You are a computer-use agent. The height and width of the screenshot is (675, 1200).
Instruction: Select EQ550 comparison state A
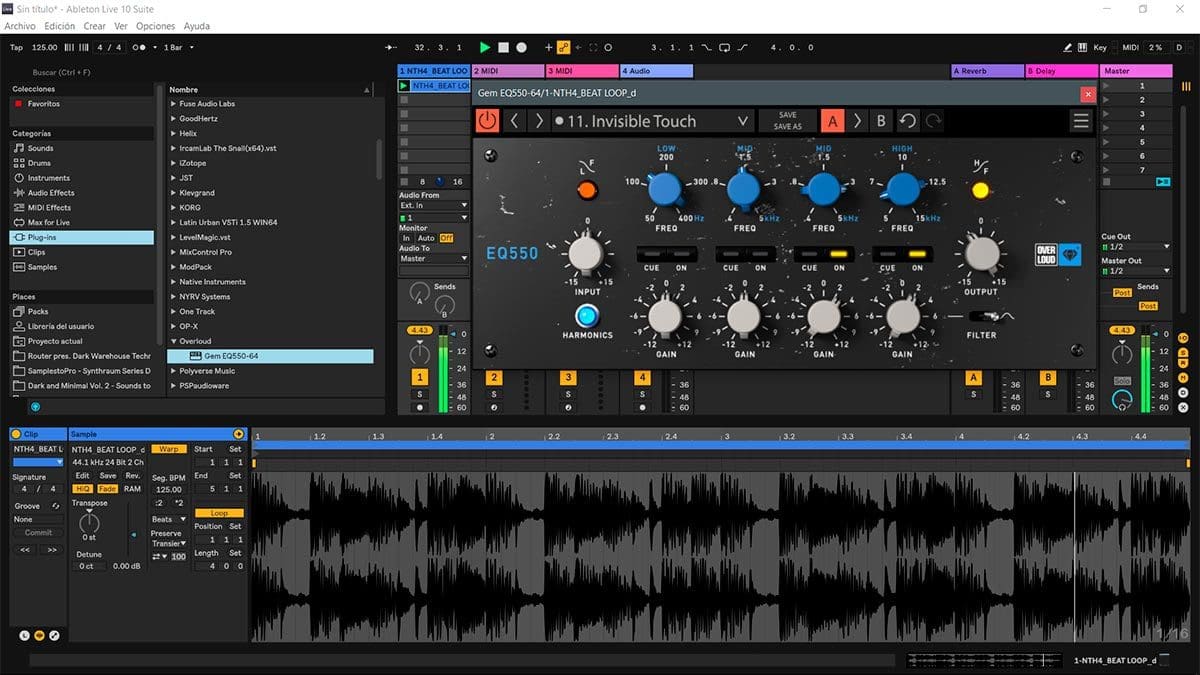click(832, 121)
